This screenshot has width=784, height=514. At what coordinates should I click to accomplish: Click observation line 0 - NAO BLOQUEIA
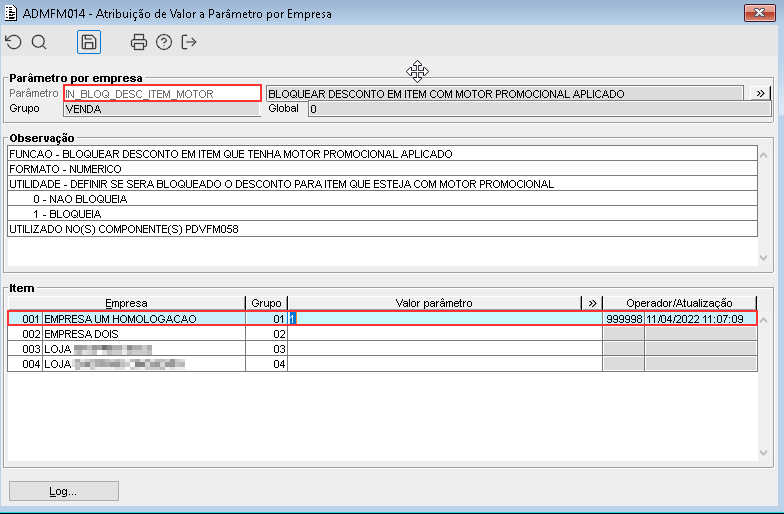tap(382, 198)
